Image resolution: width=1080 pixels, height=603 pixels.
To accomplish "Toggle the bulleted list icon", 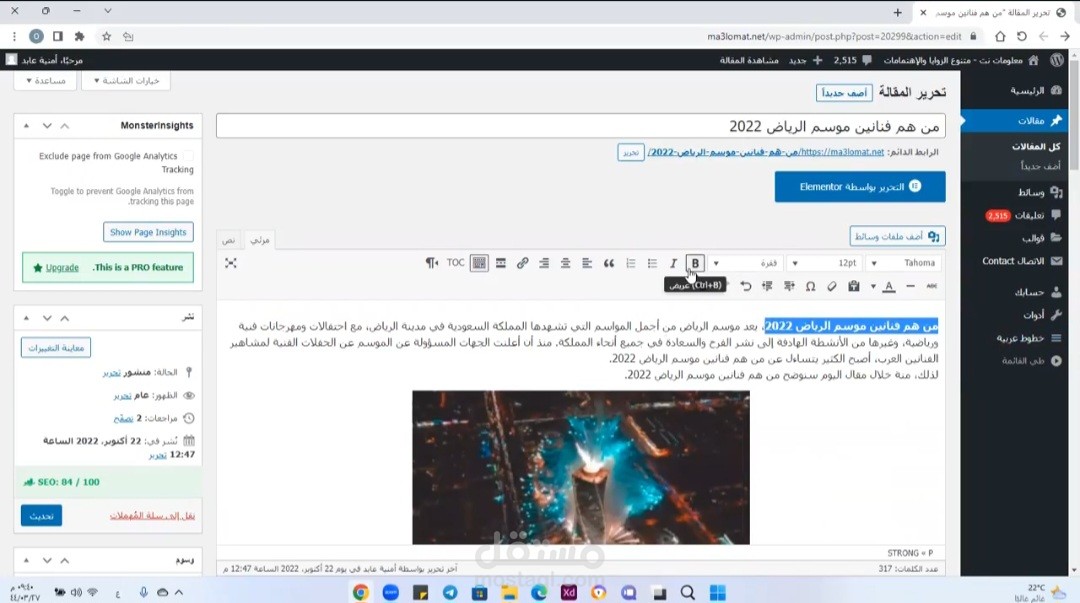I will (651, 263).
